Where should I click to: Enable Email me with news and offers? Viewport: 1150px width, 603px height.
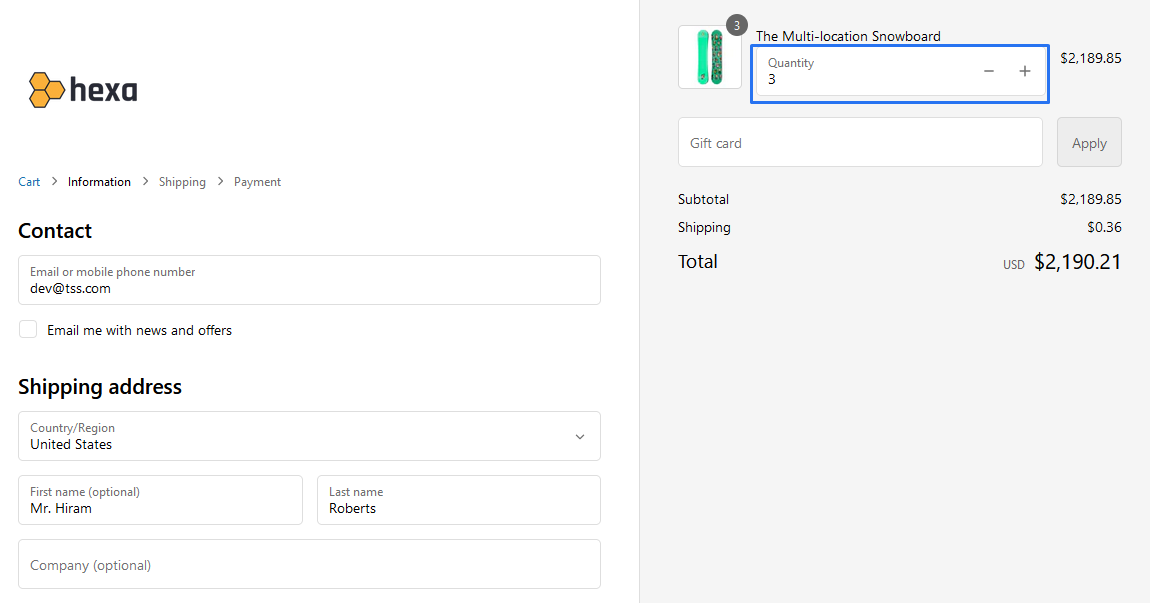[28, 330]
